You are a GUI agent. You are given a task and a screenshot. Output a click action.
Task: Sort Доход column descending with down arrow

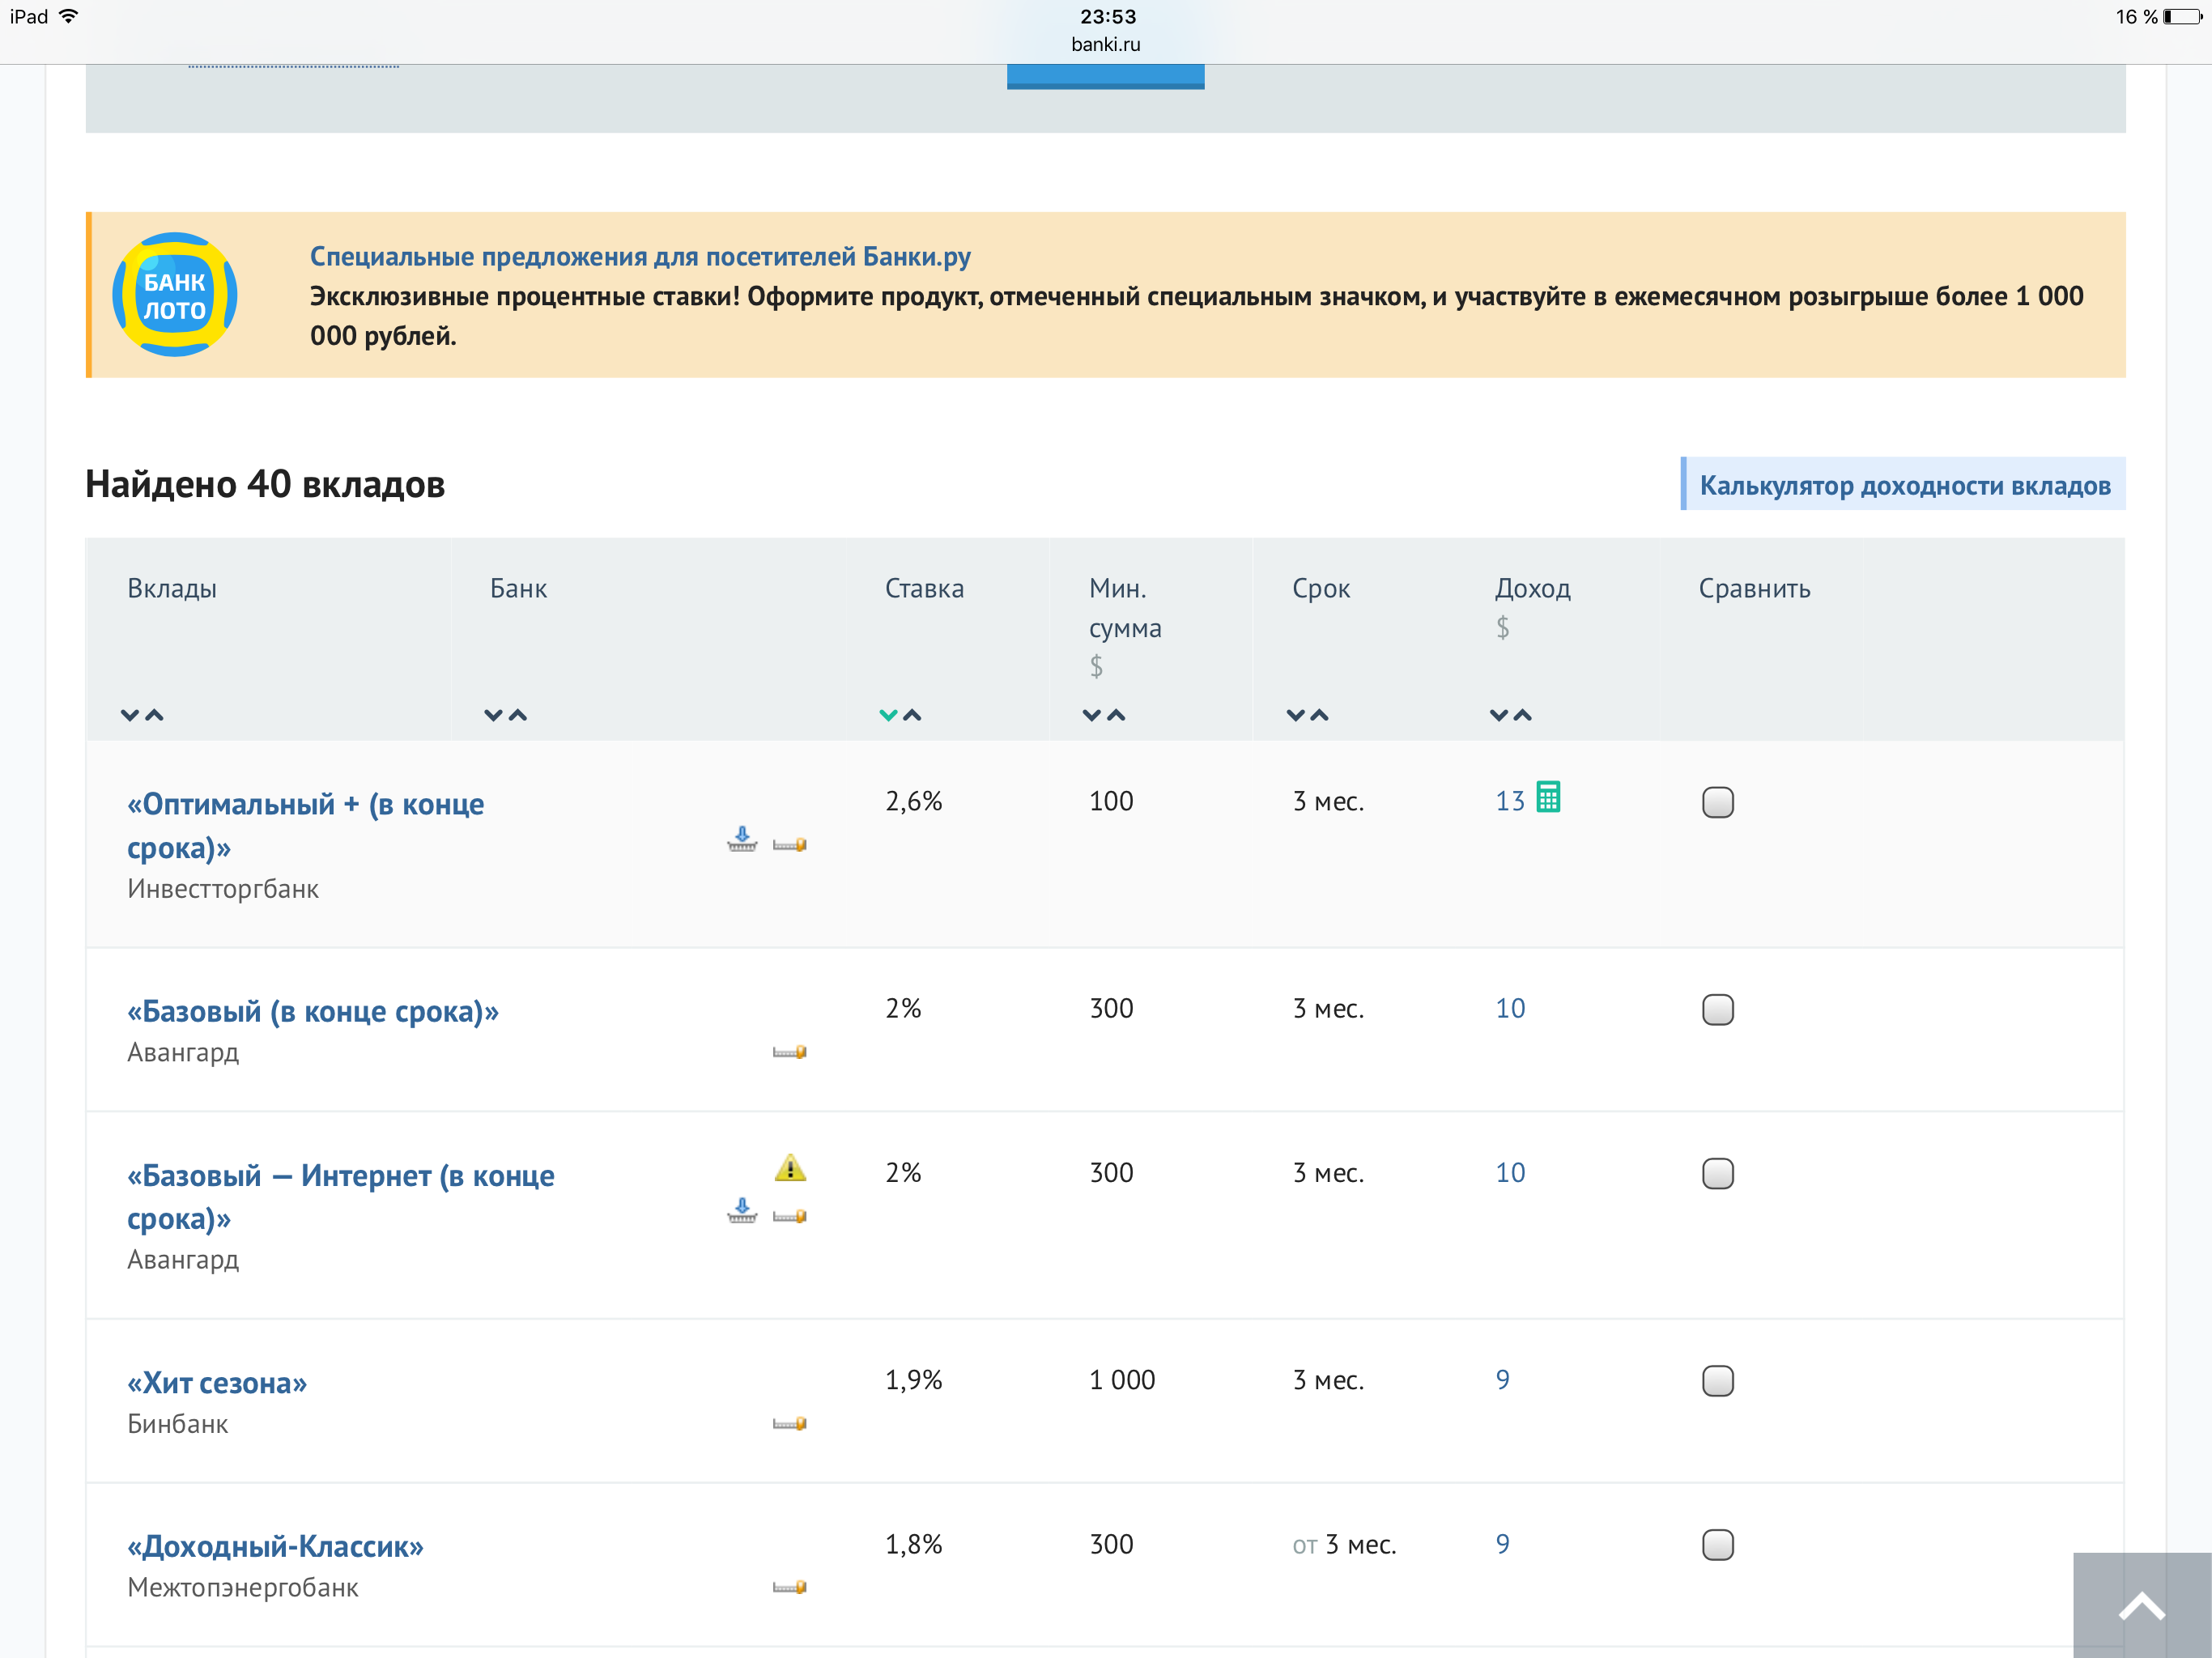tap(1499, 715)
